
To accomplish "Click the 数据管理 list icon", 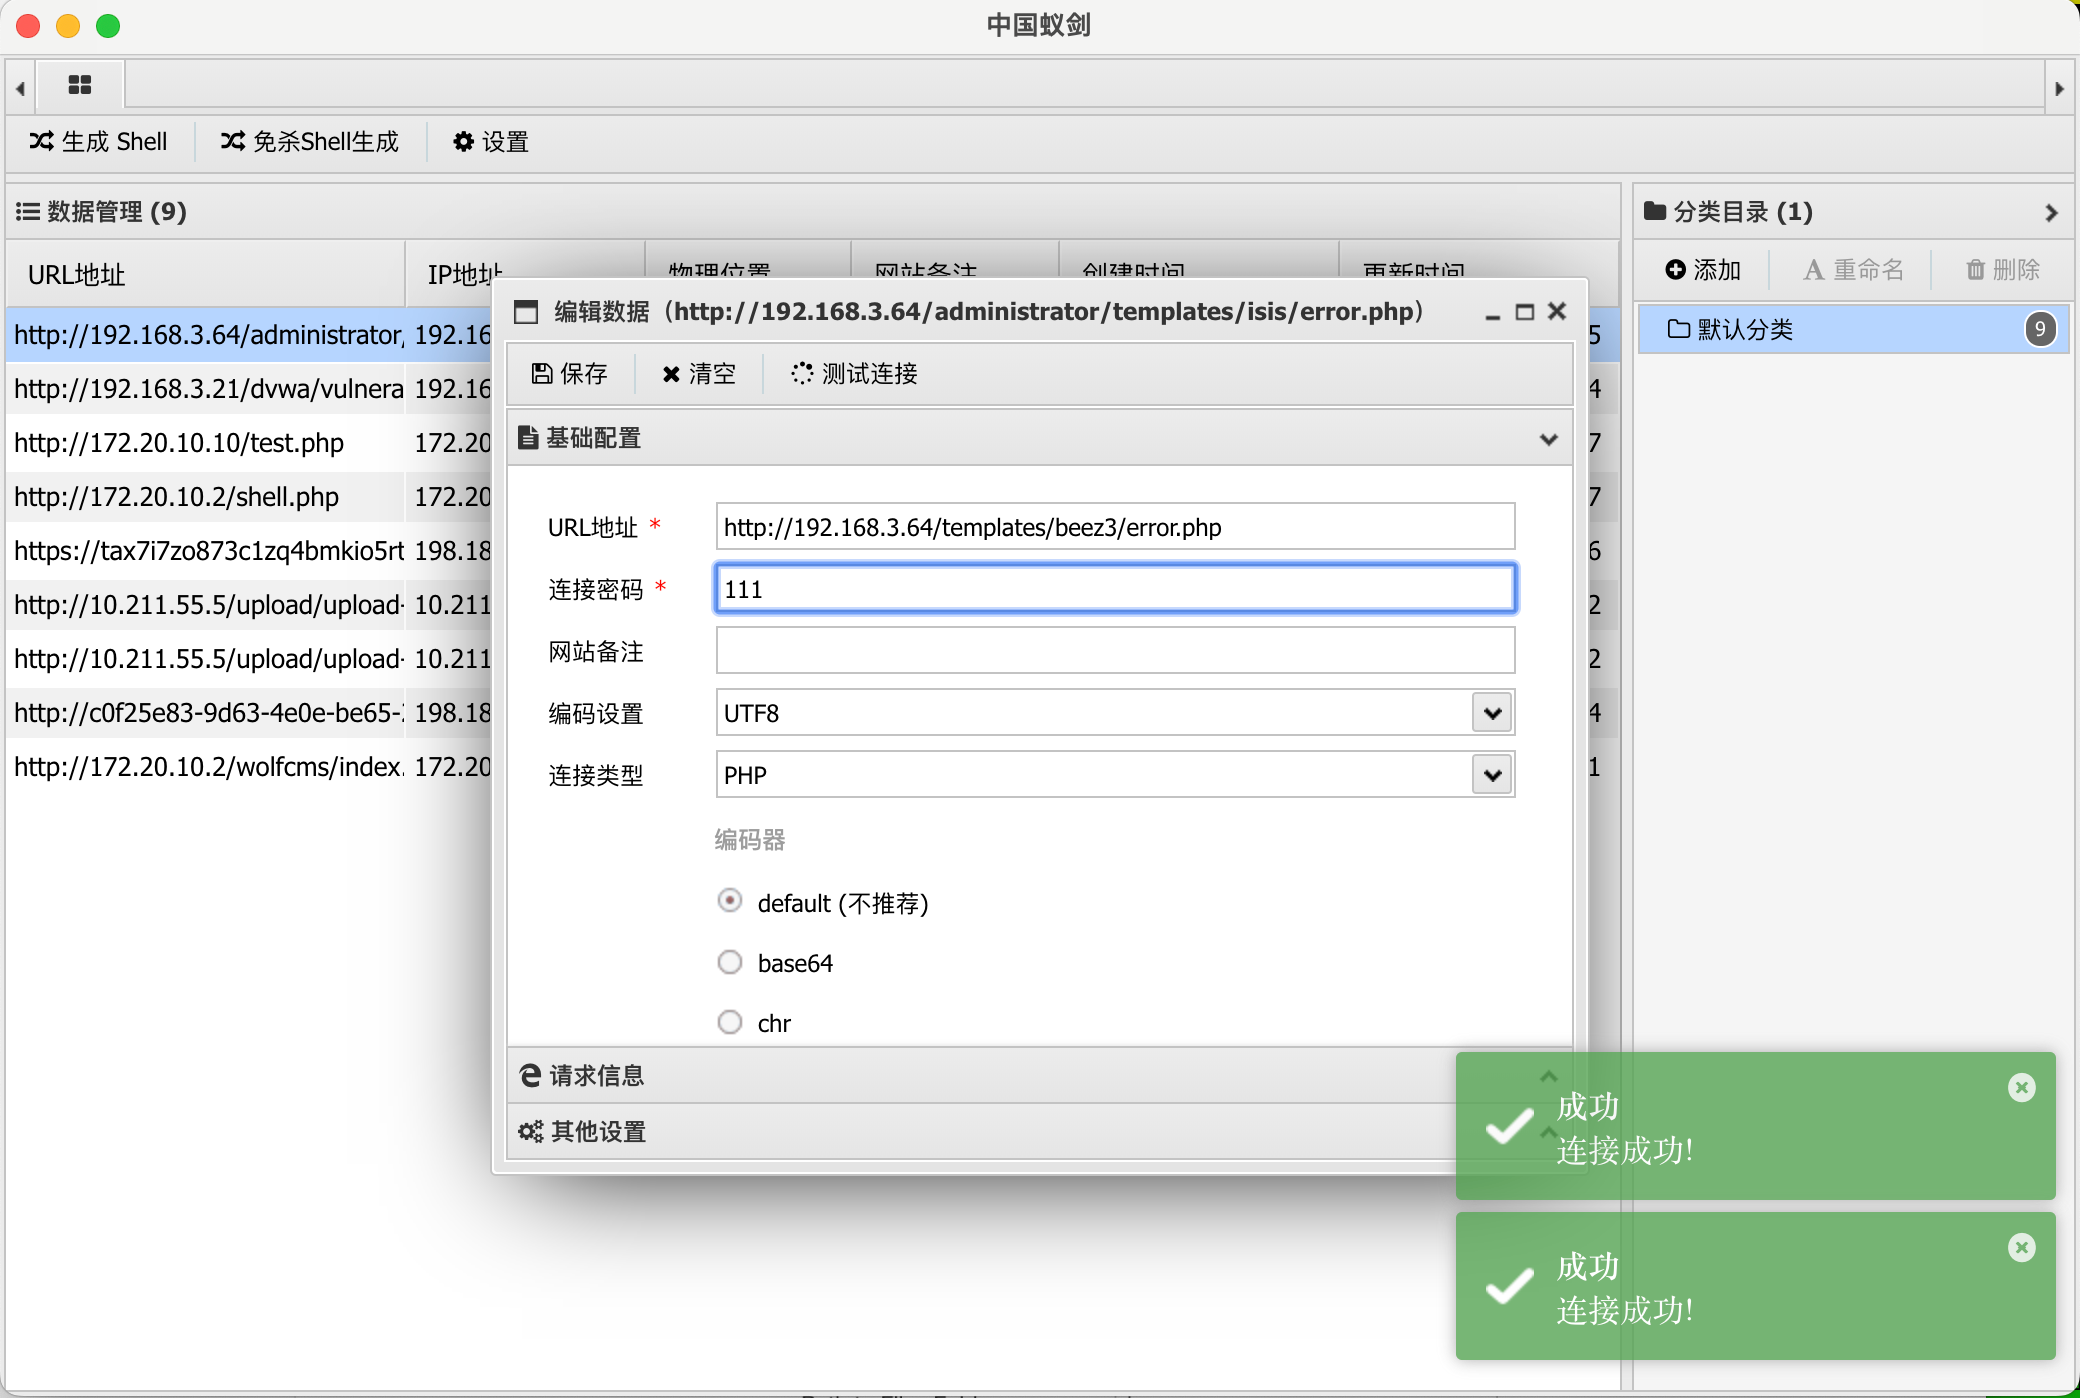I will [x=28, y=212].
